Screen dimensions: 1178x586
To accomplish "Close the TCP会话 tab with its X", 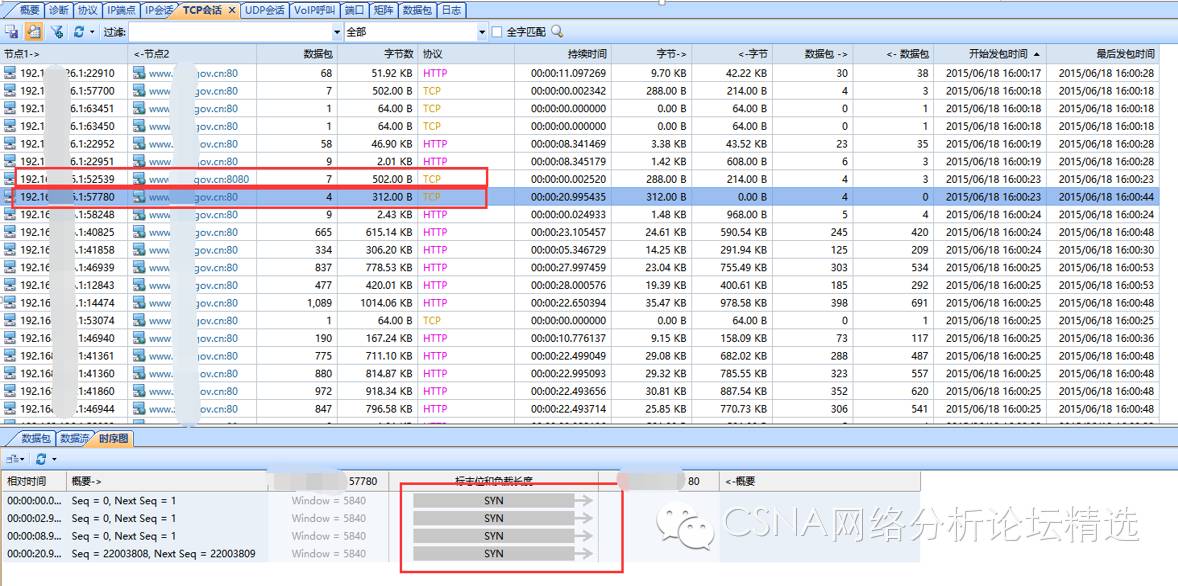I will click(x=231, y=11).
